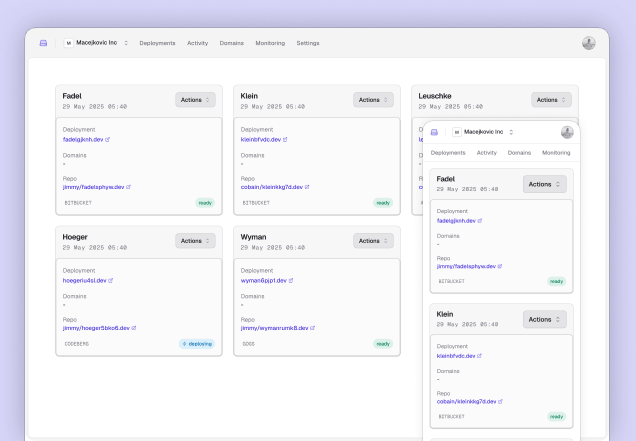Screen dimensions: 636x441
Task: Click external link icon beside fadelgjknh.dev in main grid
Action: (107, 140)
